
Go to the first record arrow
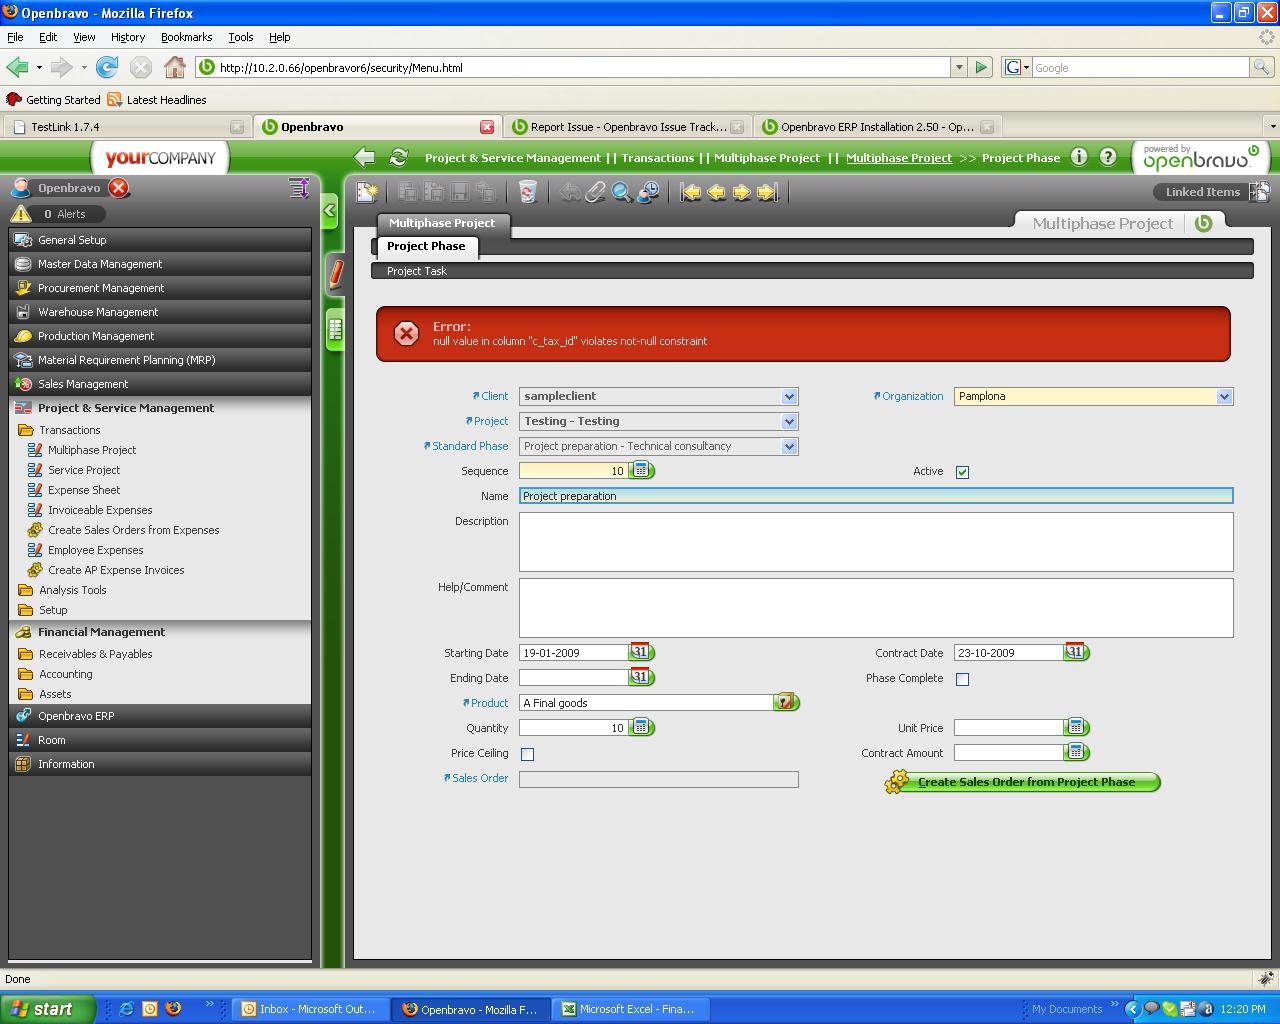point(691,192)
